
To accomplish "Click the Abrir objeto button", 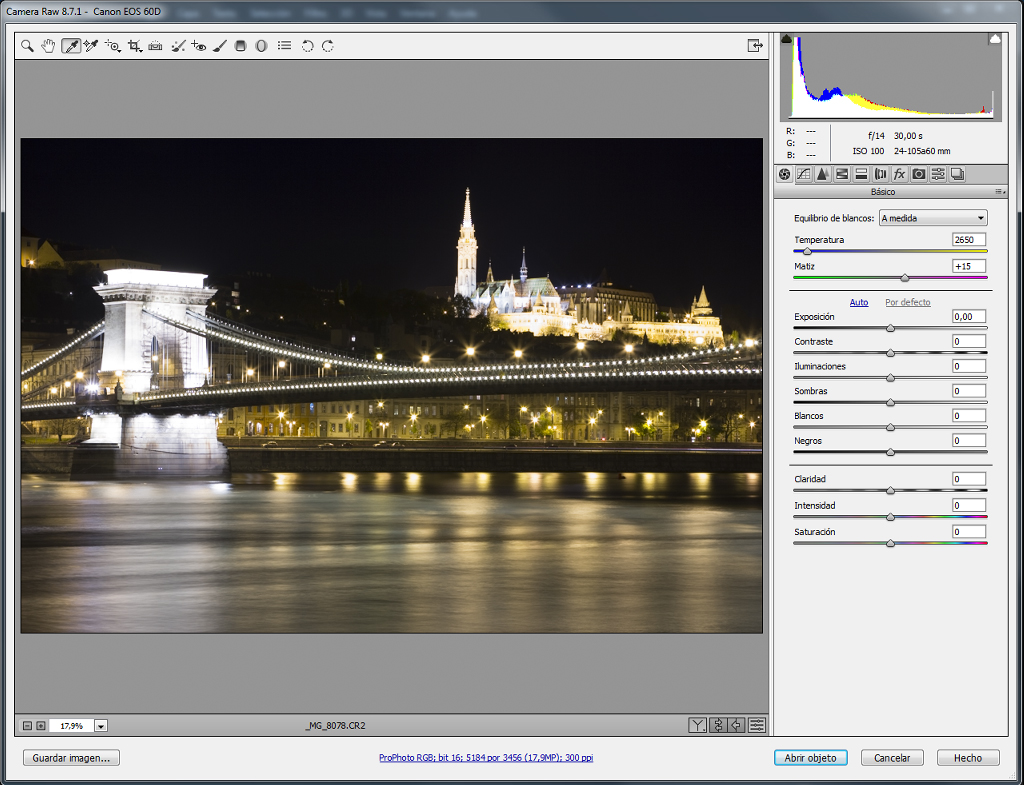I will point(810,758).
